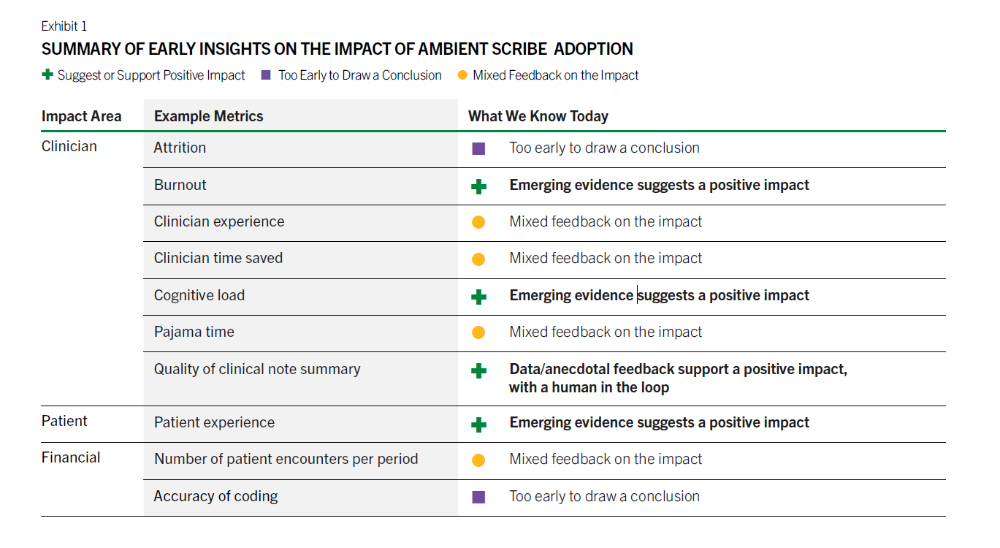Screen dimensions: 1000x548
Task: Click the Example Metrics column header
Action: click(208, 116)
